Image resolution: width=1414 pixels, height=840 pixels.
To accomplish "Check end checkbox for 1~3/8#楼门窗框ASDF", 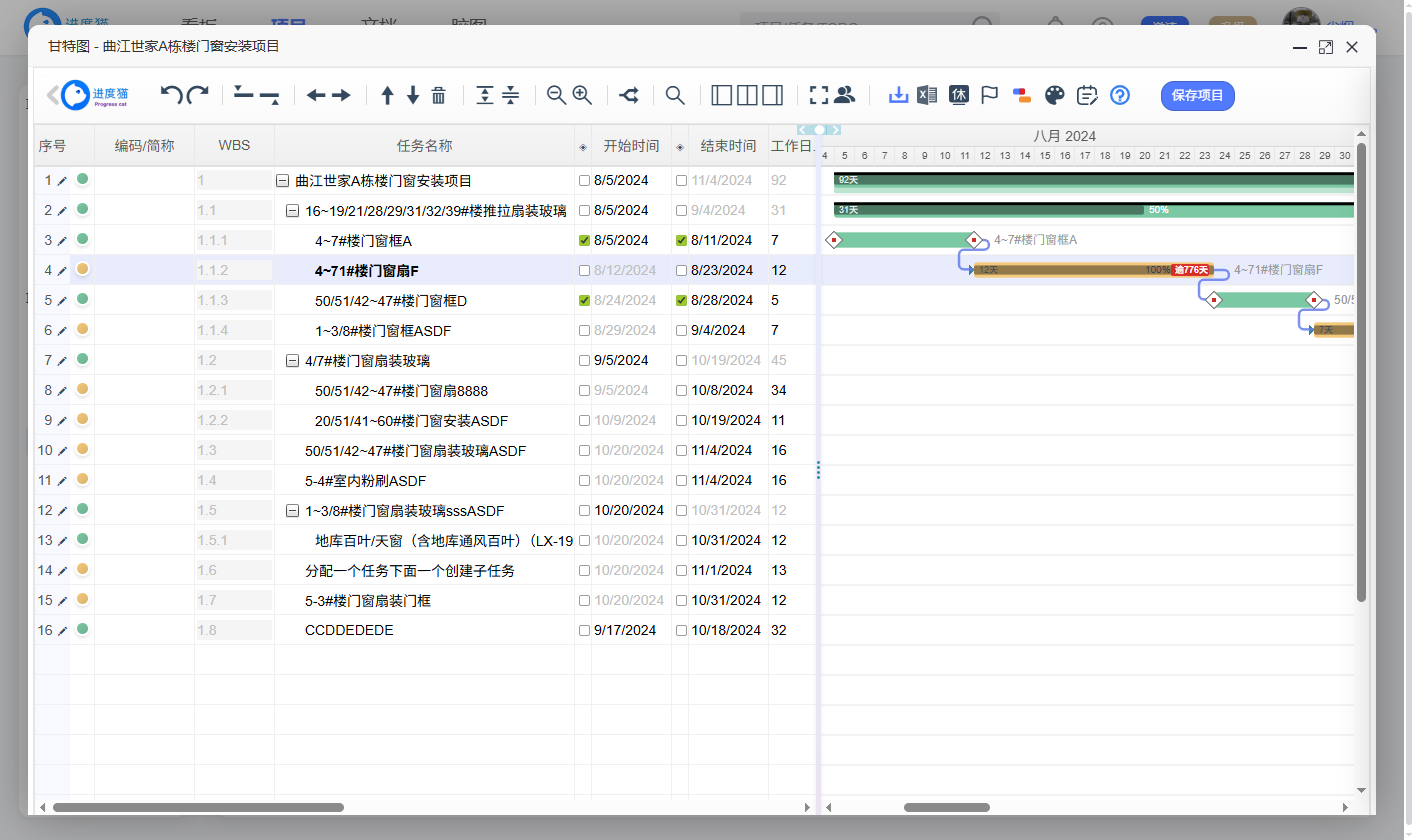I will pos(681,331).
